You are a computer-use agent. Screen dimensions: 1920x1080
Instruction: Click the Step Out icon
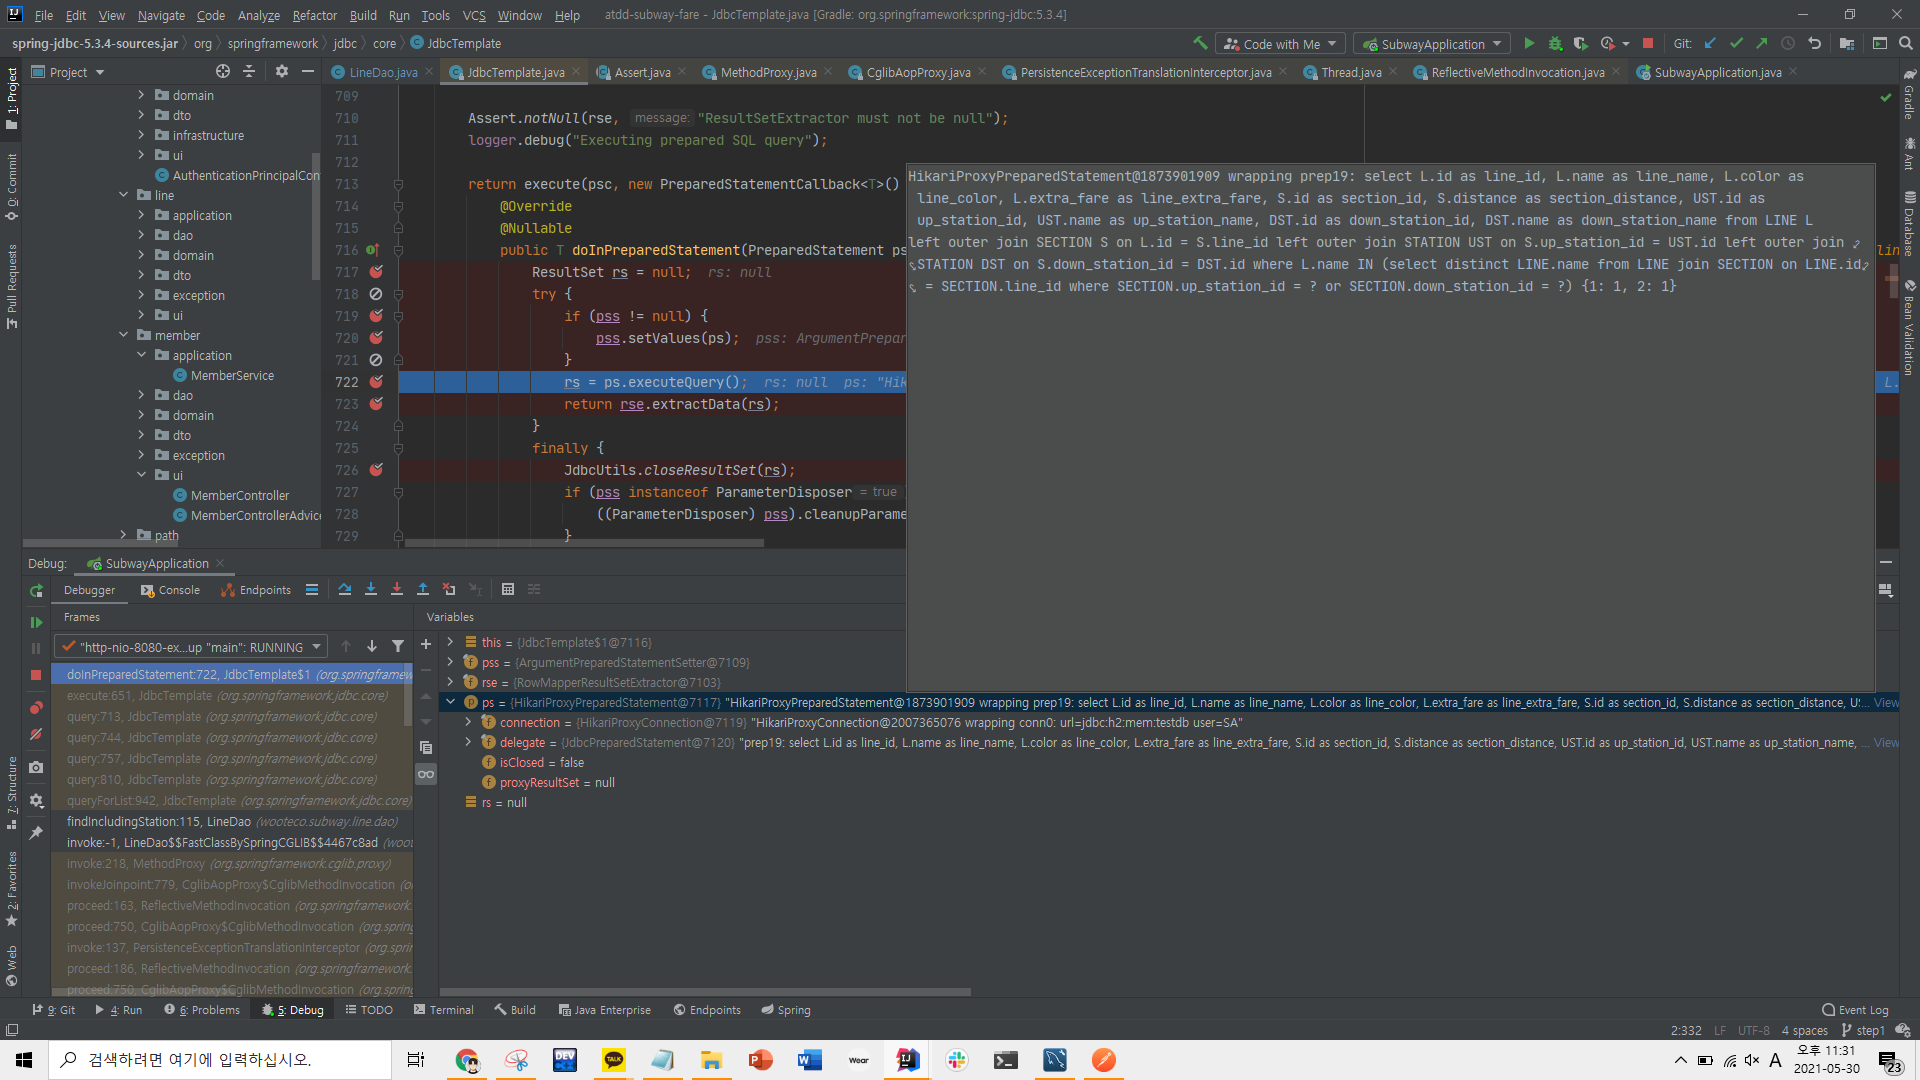(423, 590)
